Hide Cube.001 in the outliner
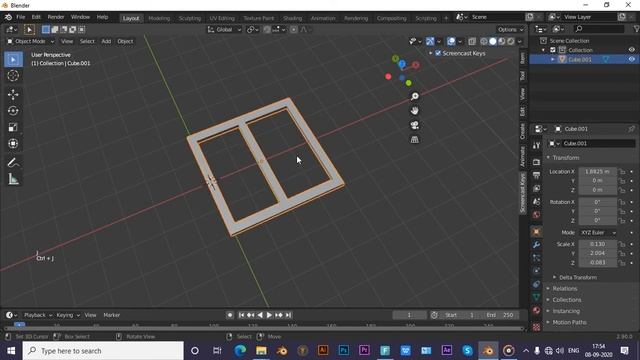The image size is (640, 360). pyautogui.click(x=631, y=59)
